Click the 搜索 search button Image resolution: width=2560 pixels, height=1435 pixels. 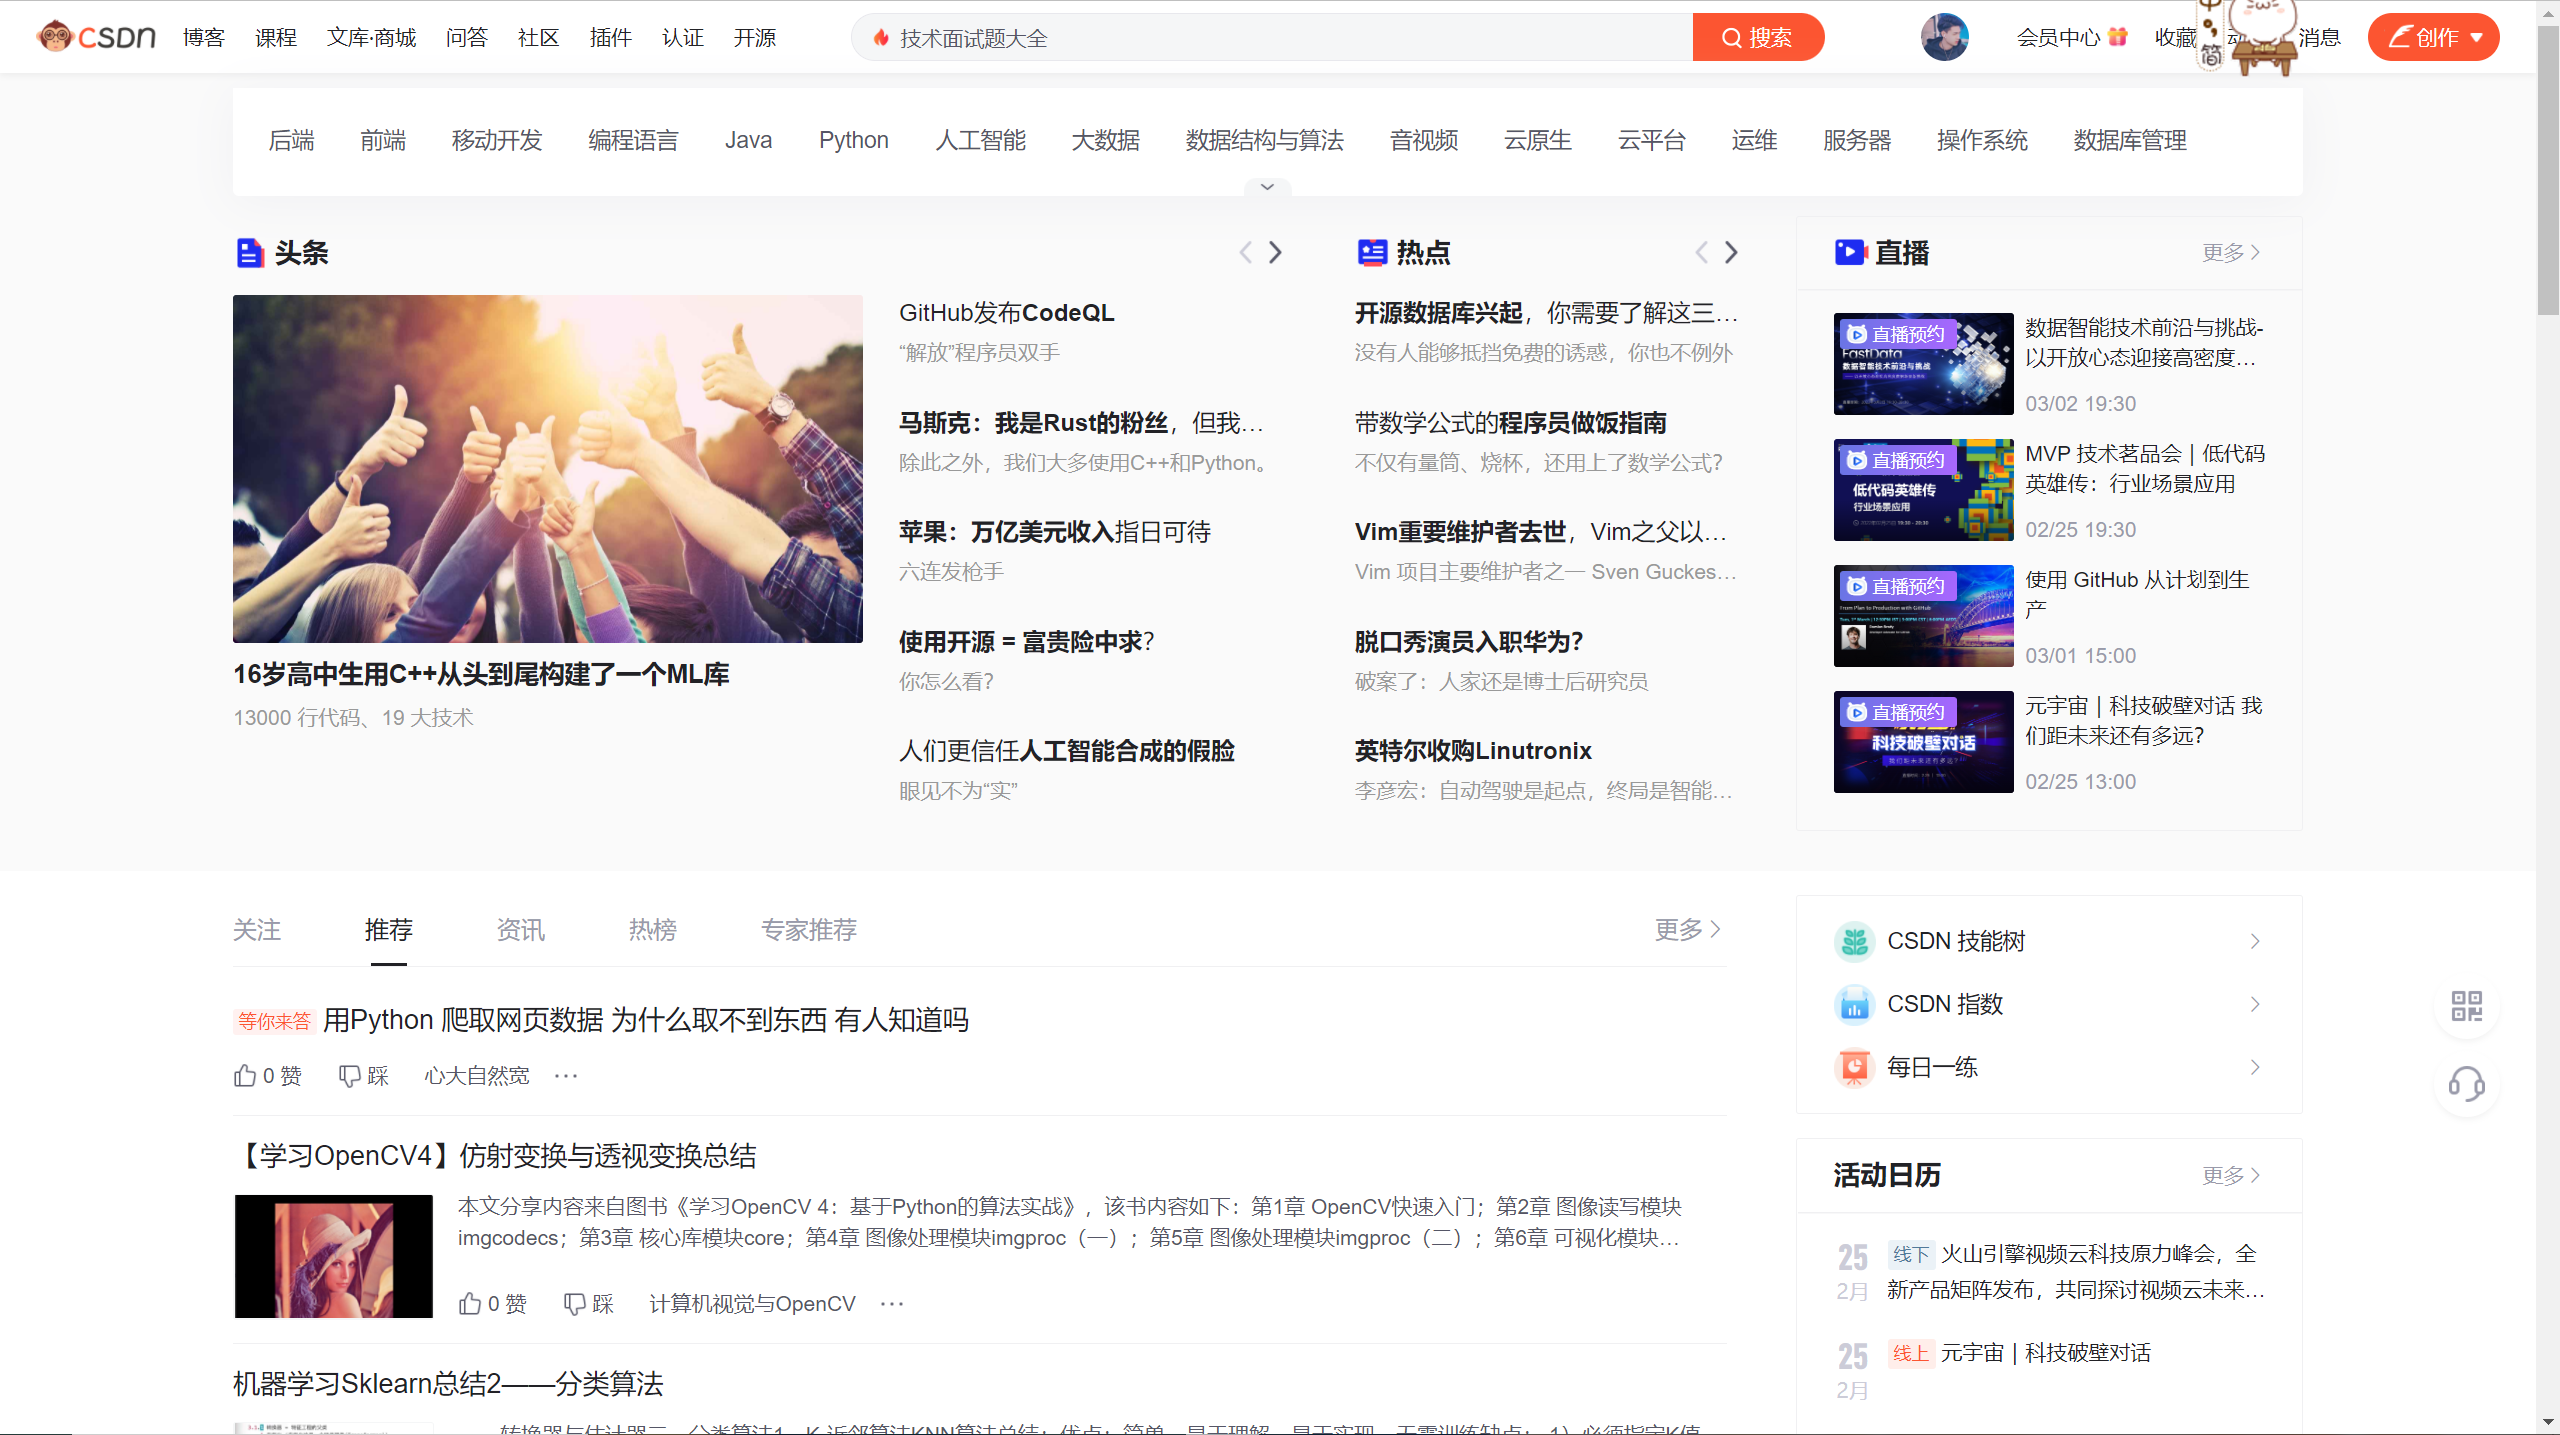pyautogui.click(x=1758, y=37)
